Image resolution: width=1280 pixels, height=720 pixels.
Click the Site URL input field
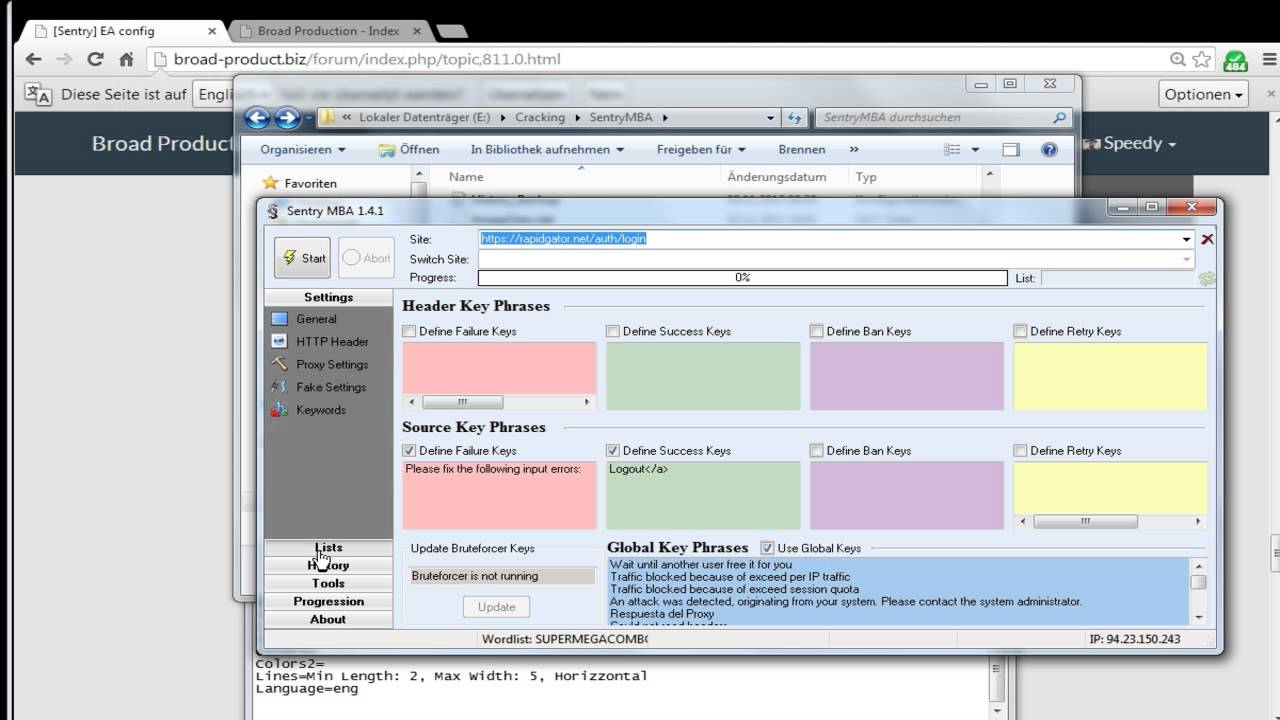click(828, 239)
